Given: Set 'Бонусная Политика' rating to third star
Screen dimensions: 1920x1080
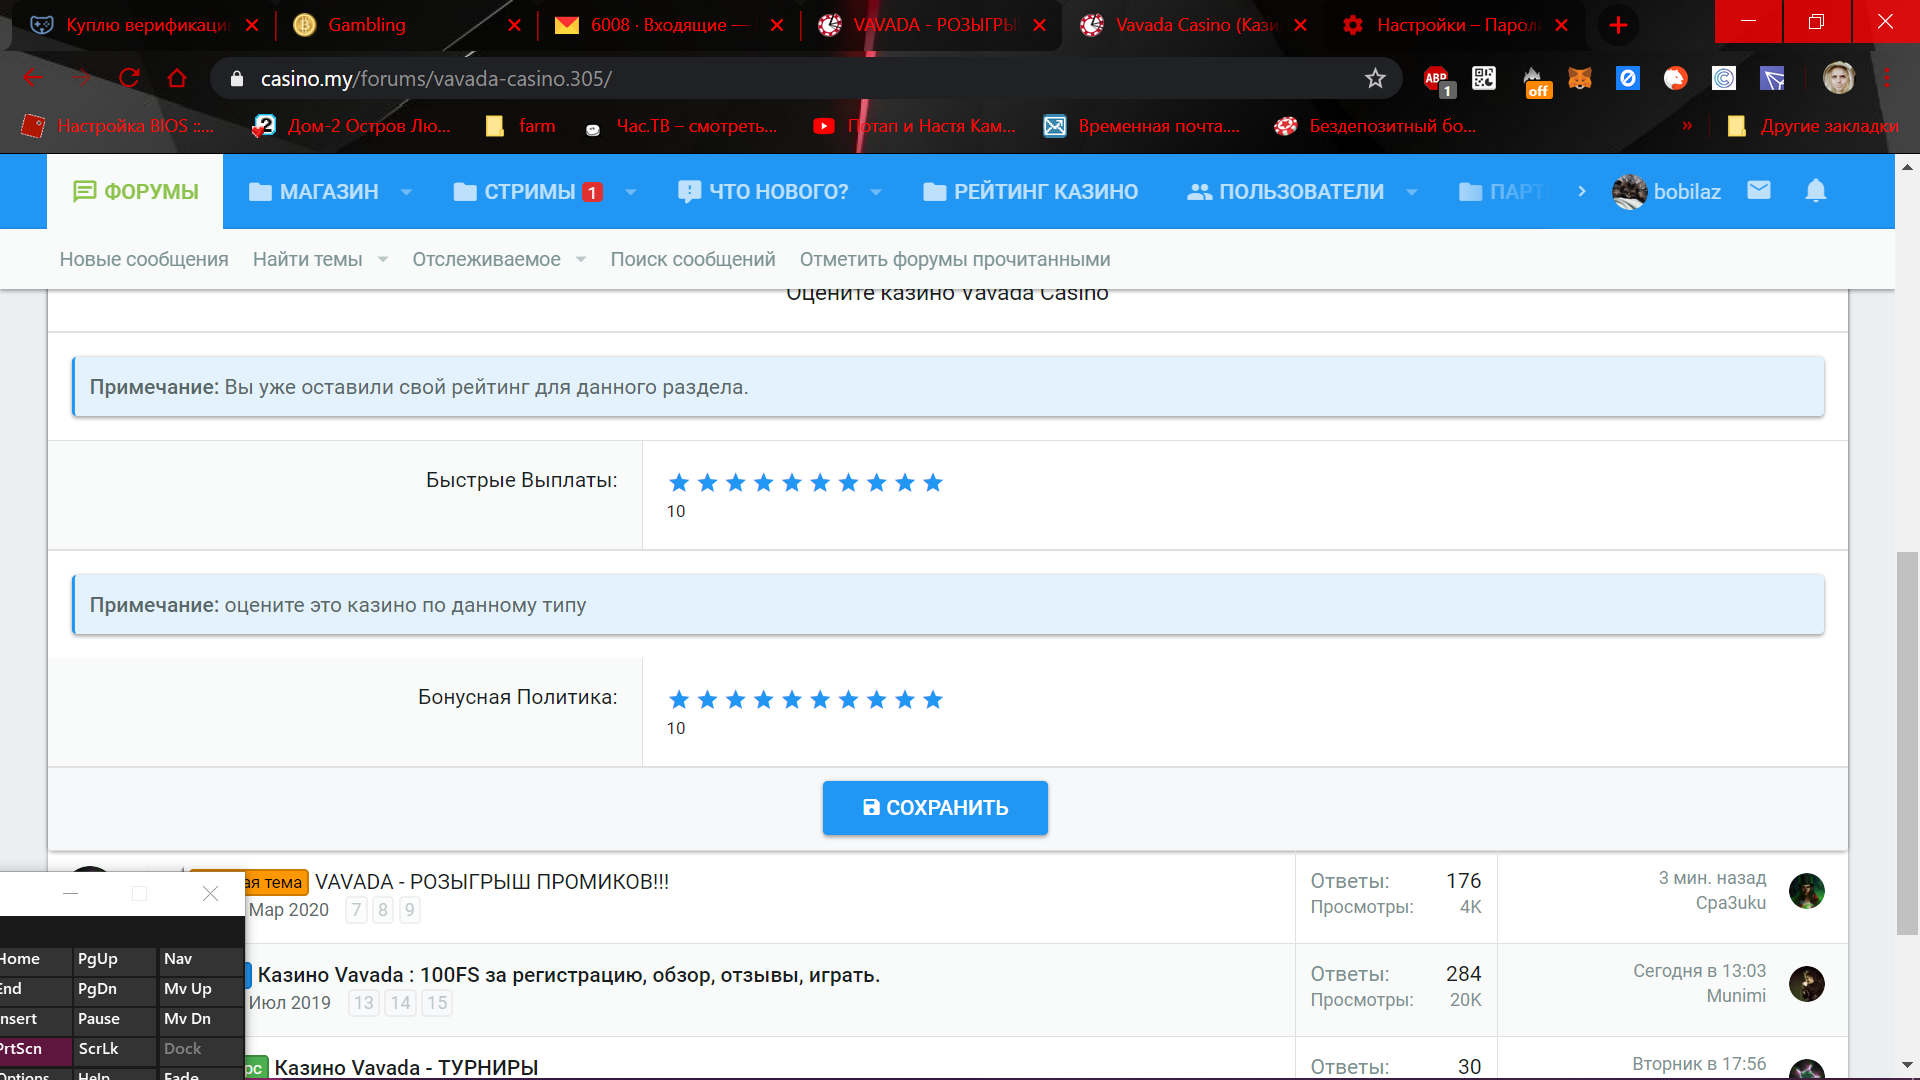Looking at the screenshot, I should pyautogui.click(x=736, y=700).
